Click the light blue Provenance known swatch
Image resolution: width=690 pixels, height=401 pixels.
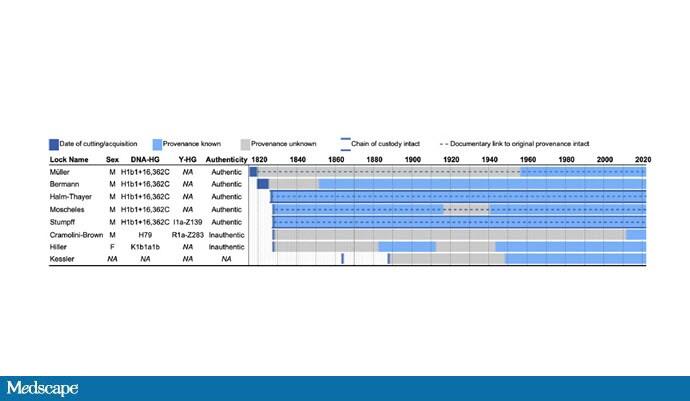[x=157, y=143]
